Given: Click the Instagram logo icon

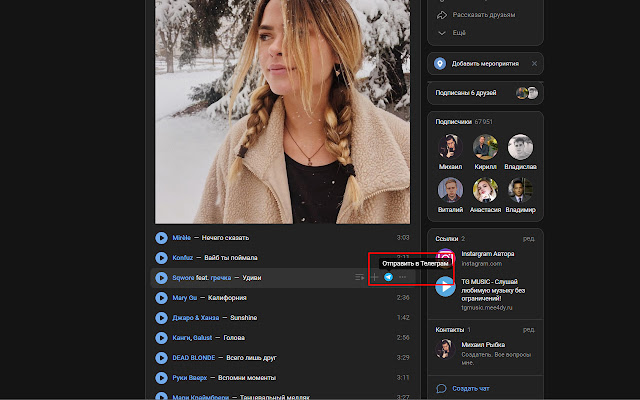Looking at the screenshot, I should 444,258.
